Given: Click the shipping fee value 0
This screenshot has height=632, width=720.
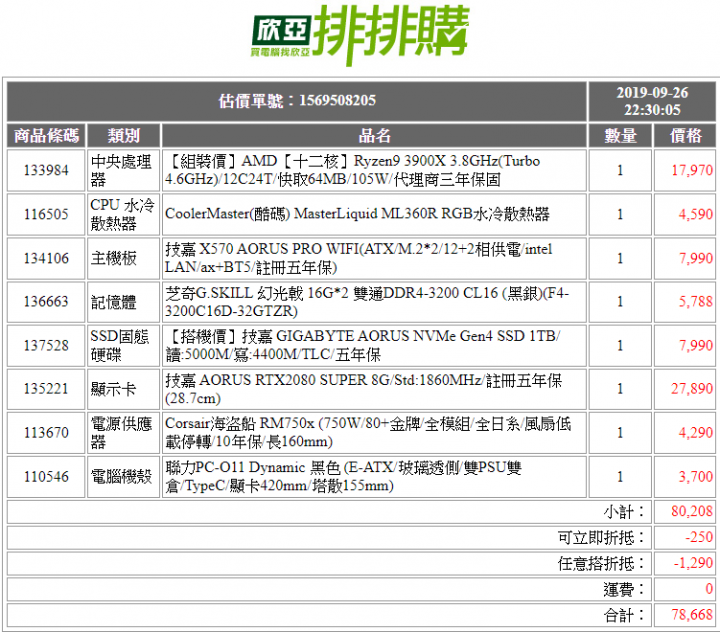Looking at the screenshot, I should pos(709,589).
